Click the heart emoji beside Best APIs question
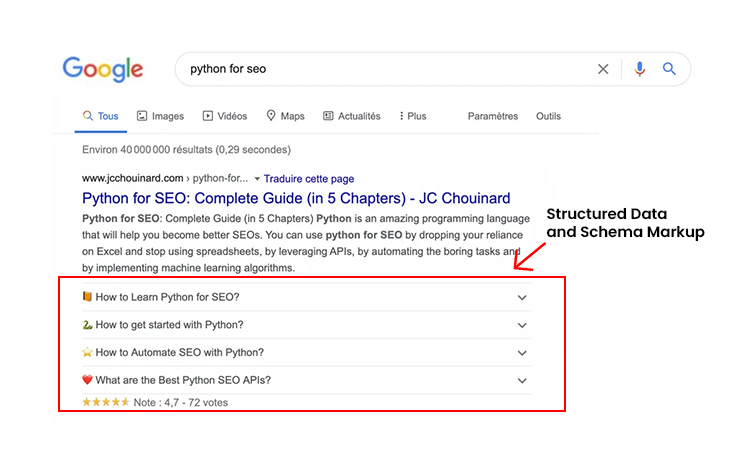Screen dimensions: 750x450 click(87, 380)
